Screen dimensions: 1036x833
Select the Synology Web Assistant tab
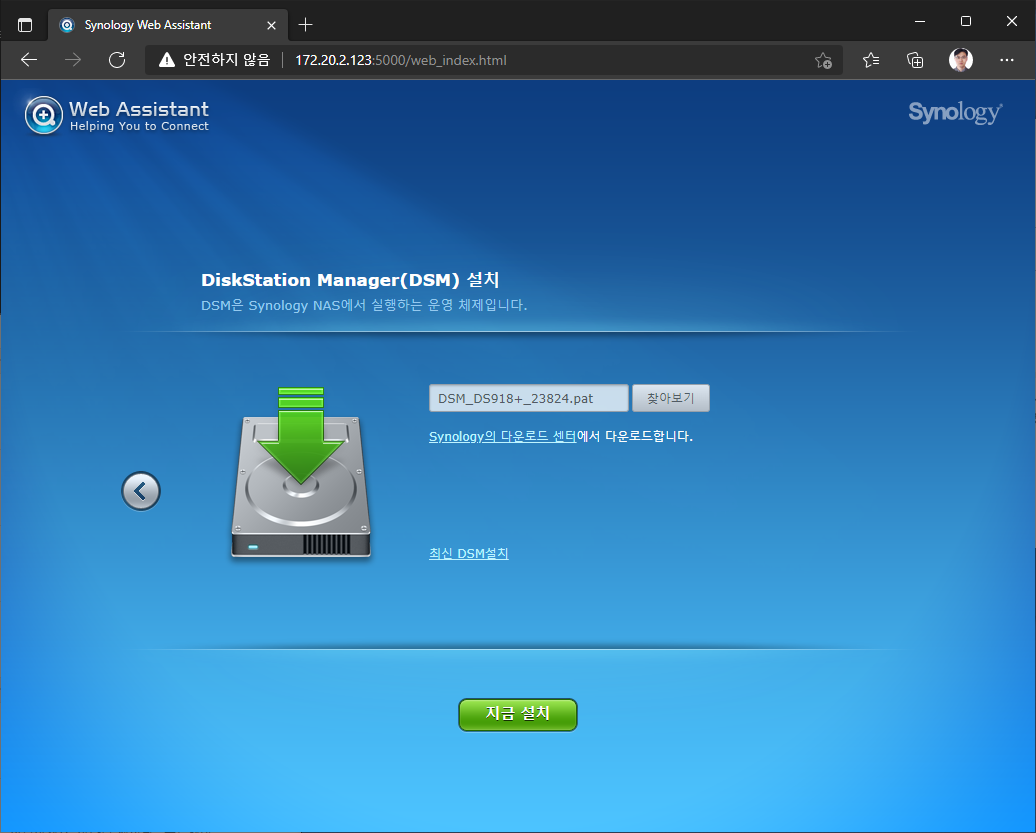pyautogui.click(x=168, y=25)
